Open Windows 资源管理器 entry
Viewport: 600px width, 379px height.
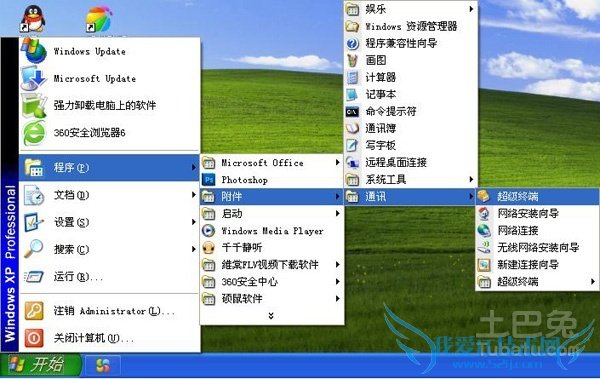pyautogui.click(x=411, y=26)
